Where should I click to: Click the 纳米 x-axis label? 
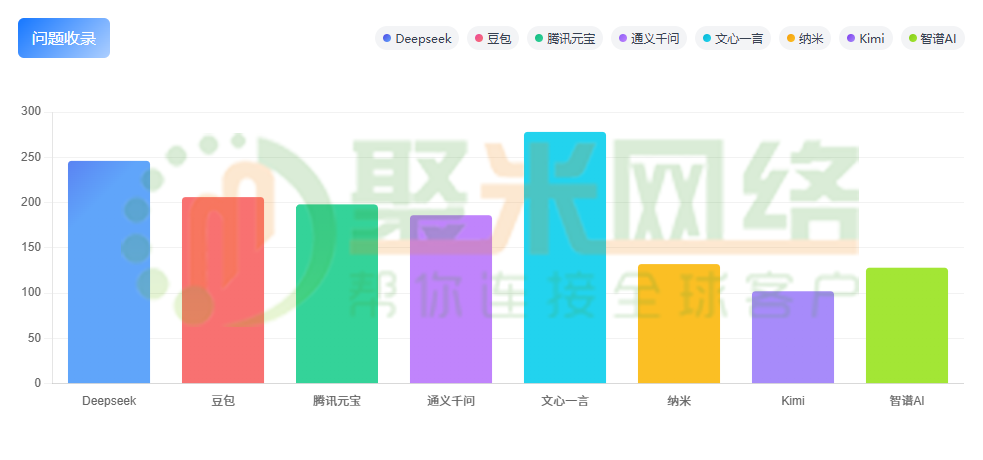click(x=679, y=401)
